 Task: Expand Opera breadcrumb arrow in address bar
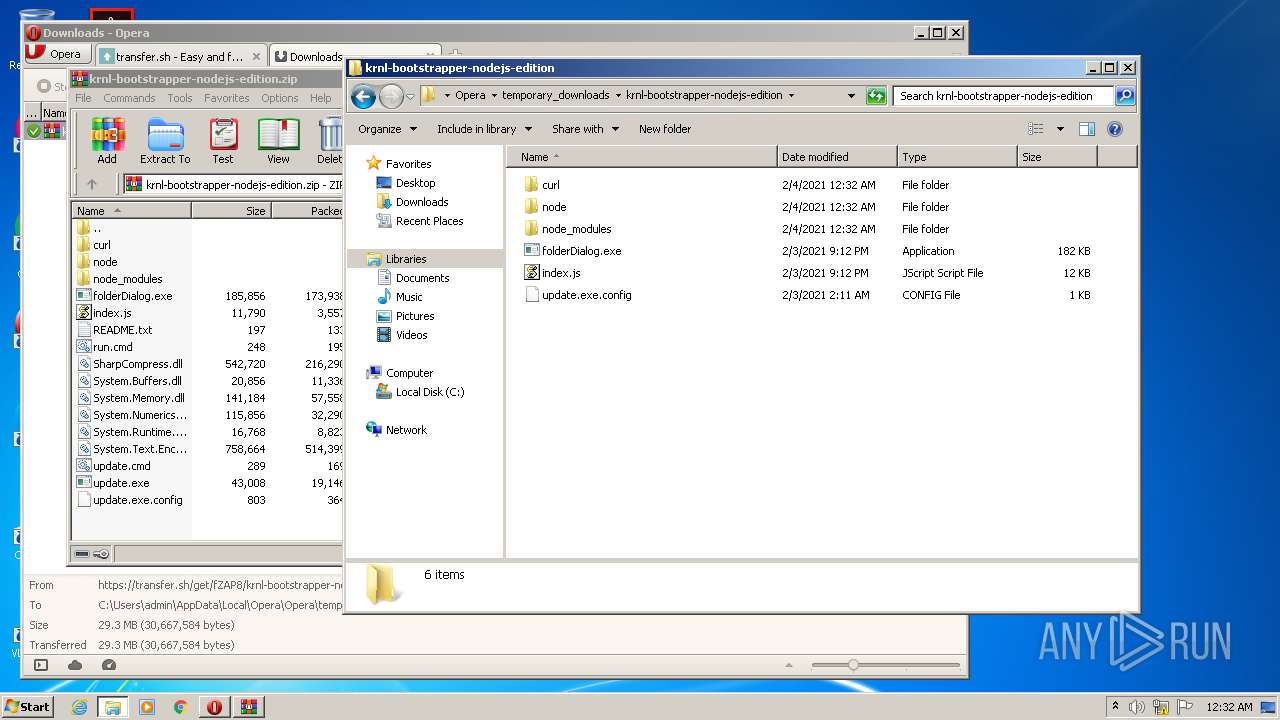point(493,96)
